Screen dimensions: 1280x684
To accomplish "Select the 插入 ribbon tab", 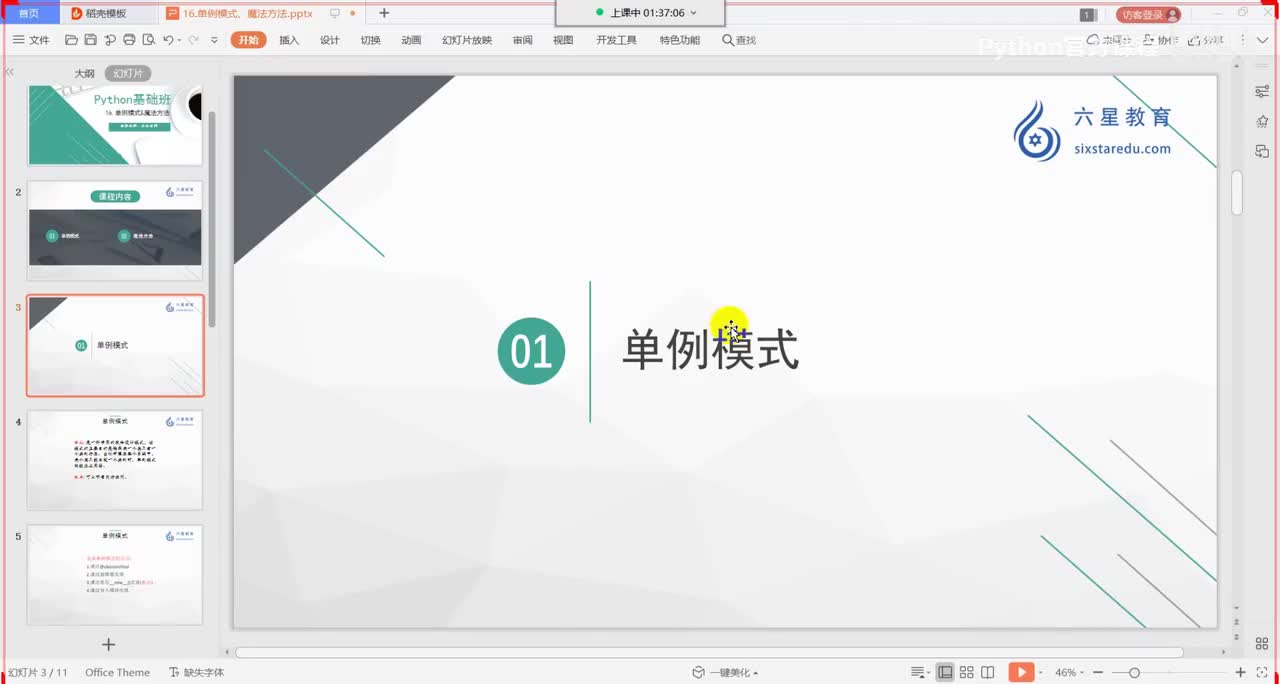I will [x=289, y=40].
